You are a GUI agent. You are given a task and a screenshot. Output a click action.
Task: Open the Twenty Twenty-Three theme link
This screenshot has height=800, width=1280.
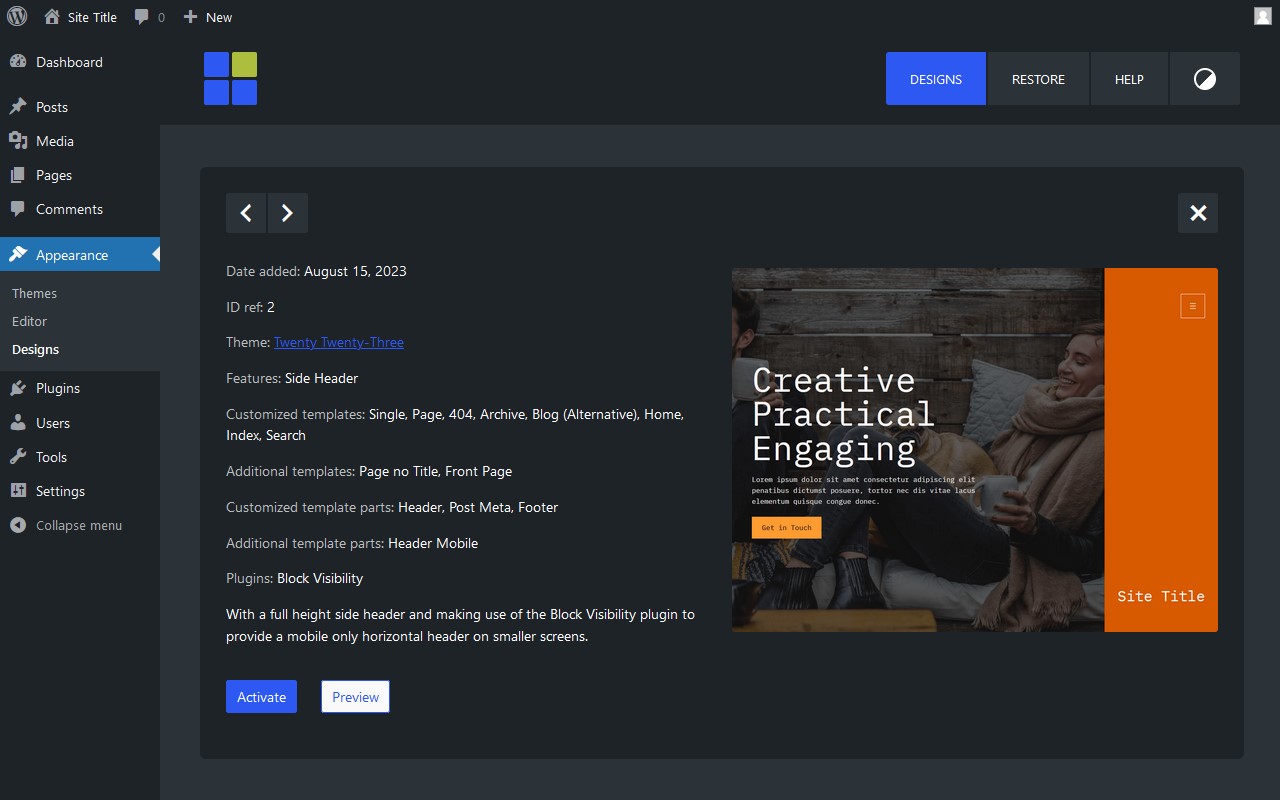pos(339,342)
